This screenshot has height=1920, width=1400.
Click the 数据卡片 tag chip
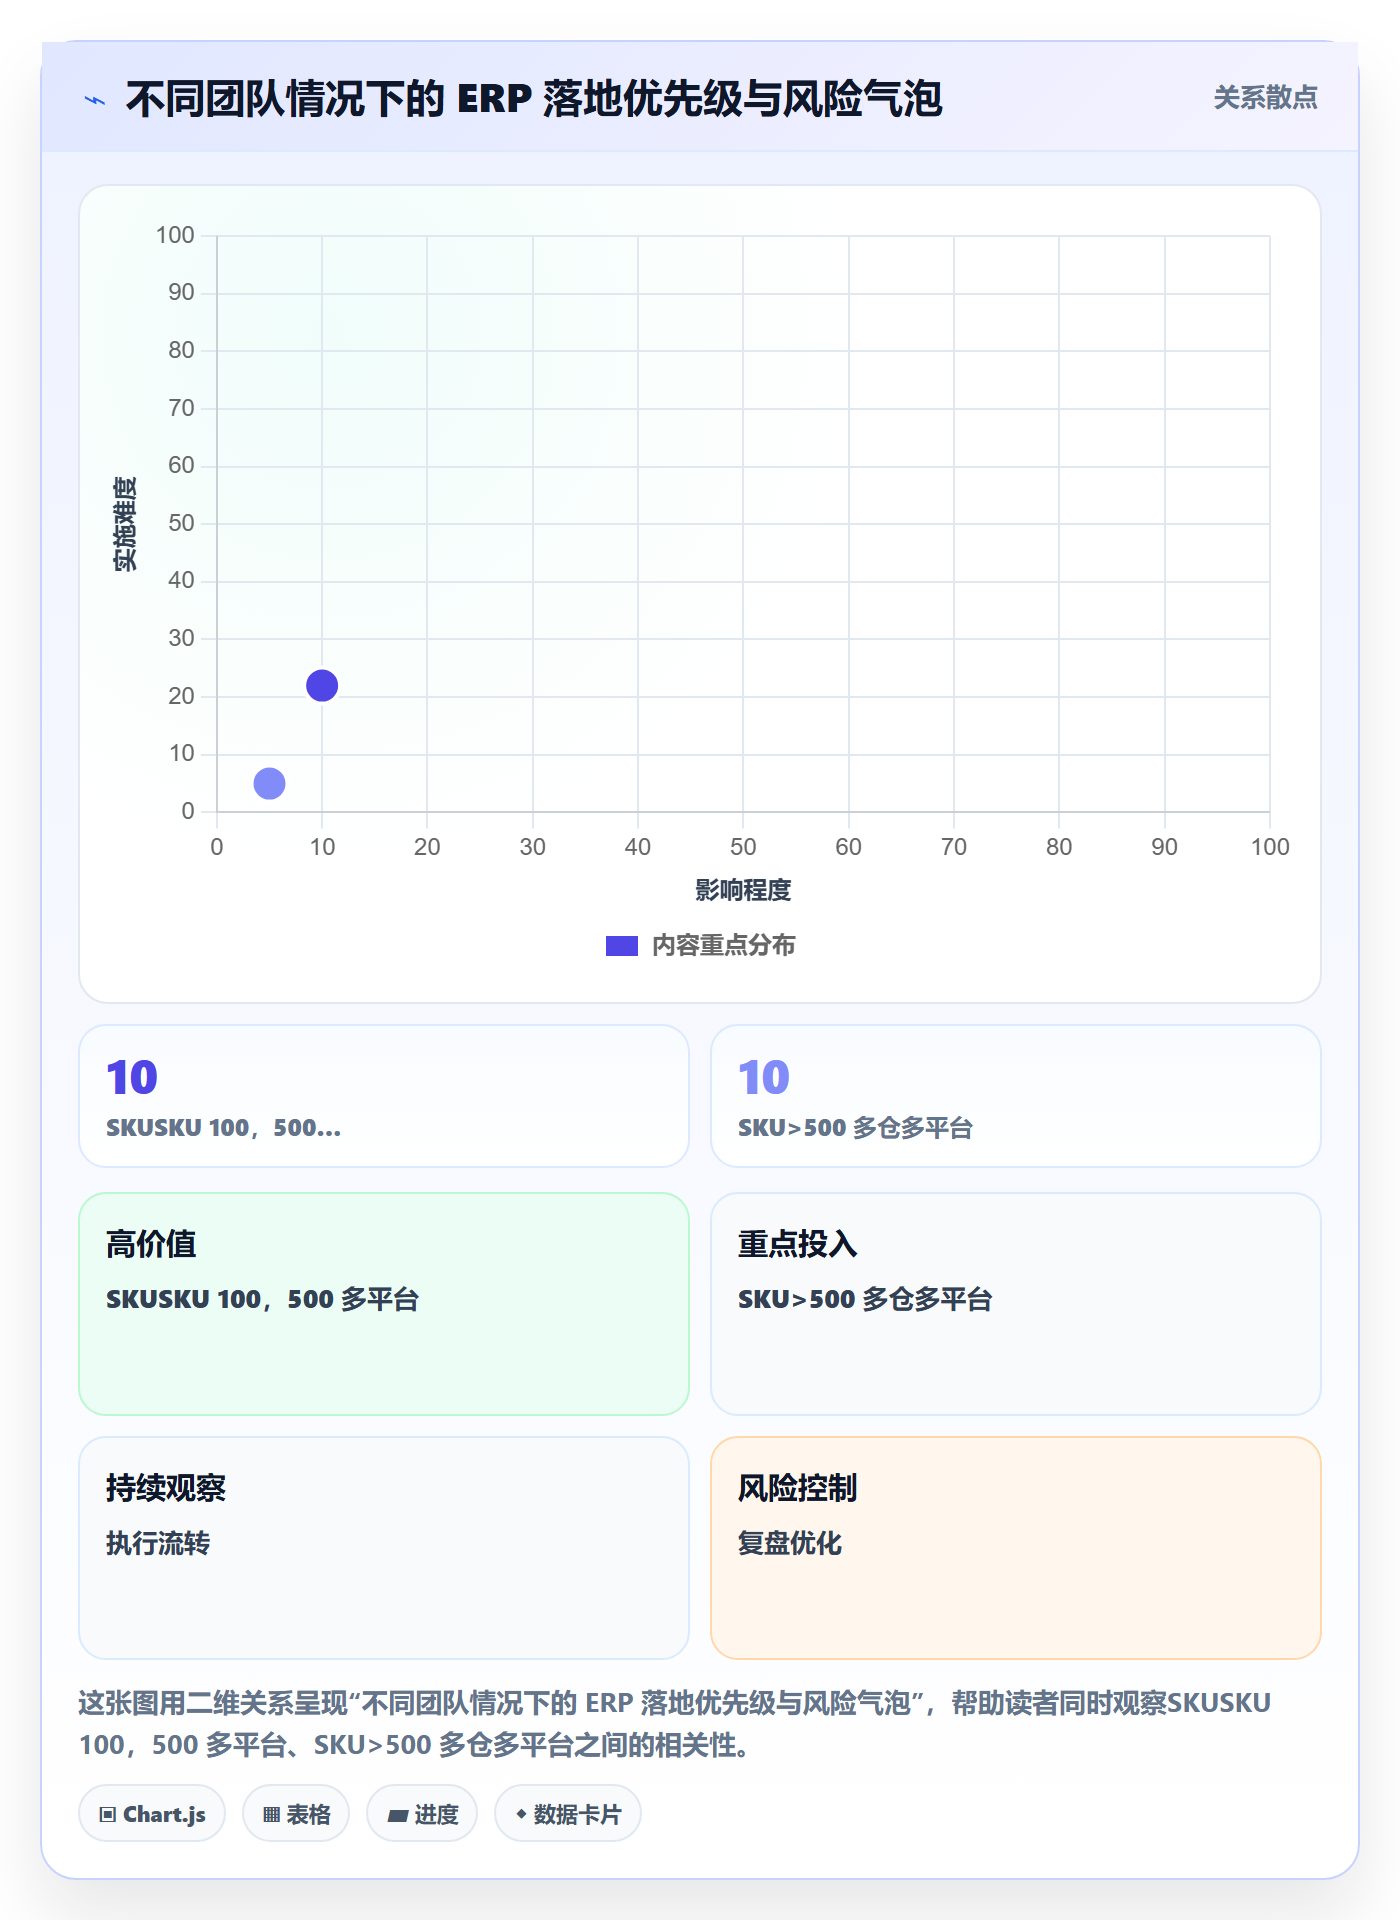pyautogui.click(x=568, y=1814)
